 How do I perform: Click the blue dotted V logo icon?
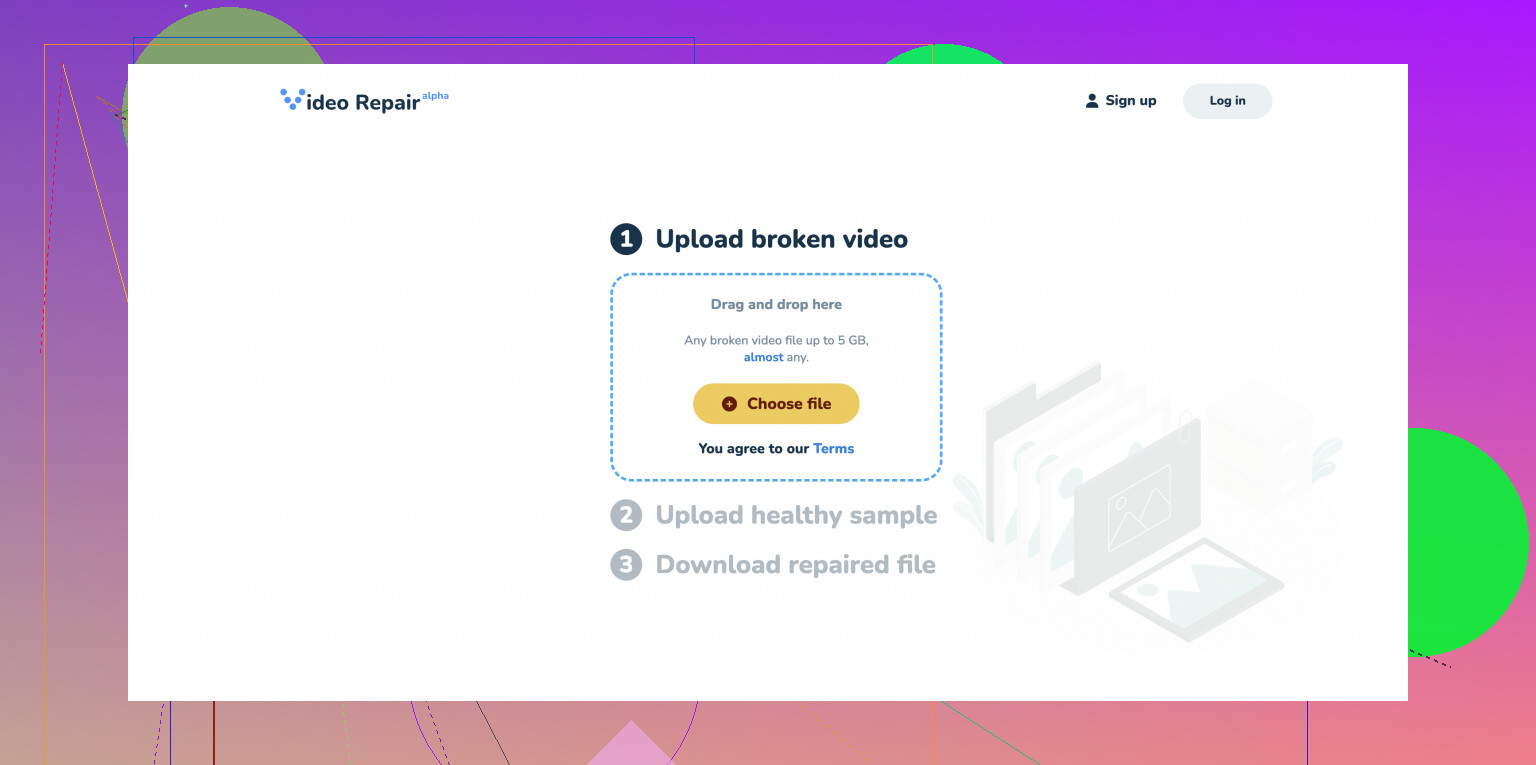(293, 99)
